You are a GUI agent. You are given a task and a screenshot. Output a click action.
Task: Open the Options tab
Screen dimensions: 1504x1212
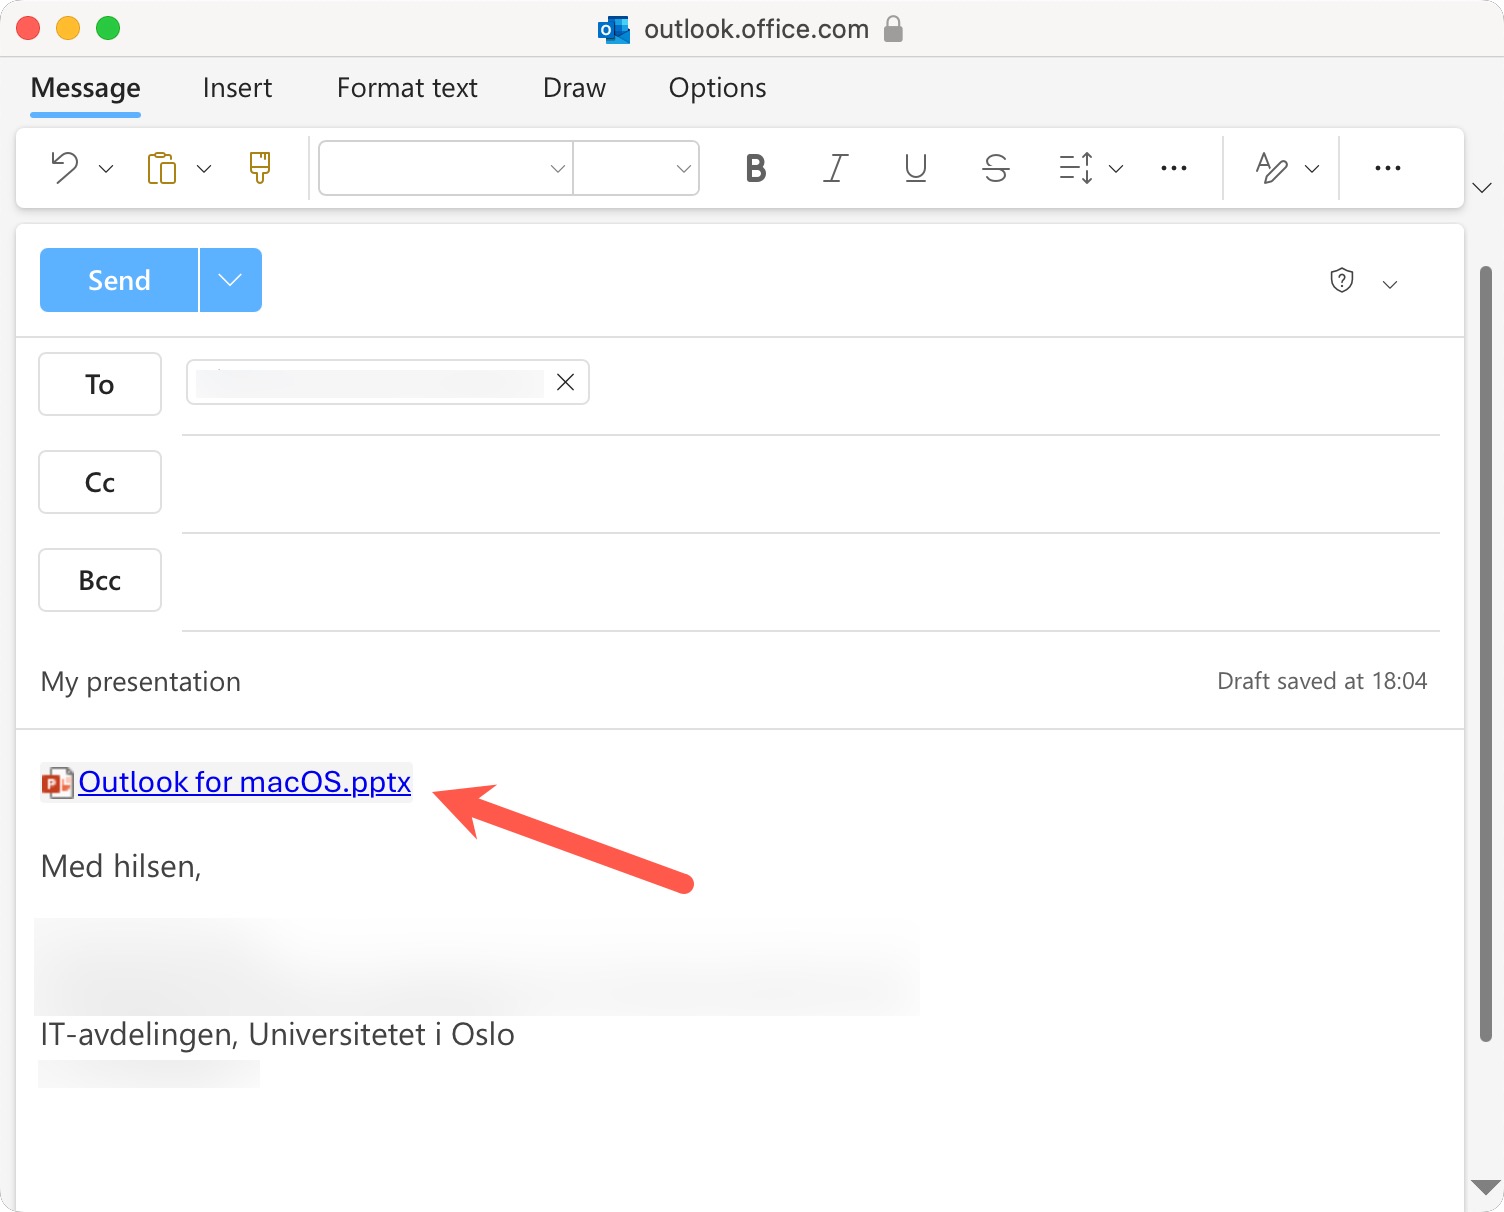(x=717, y=89)
